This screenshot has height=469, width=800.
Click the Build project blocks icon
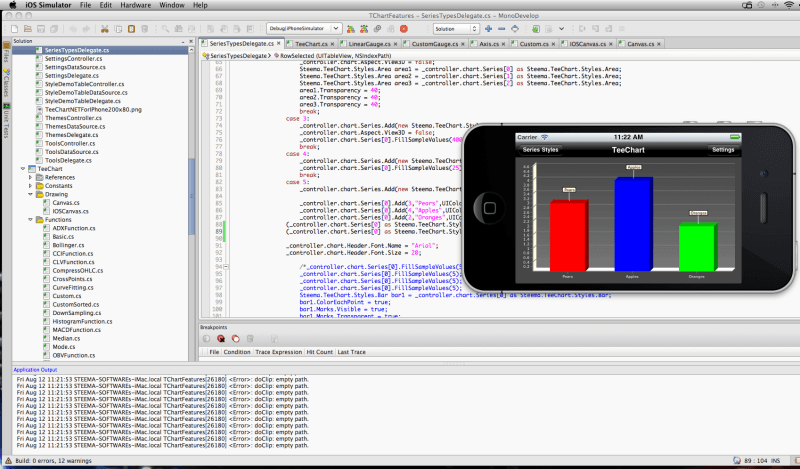coord(351,29)
